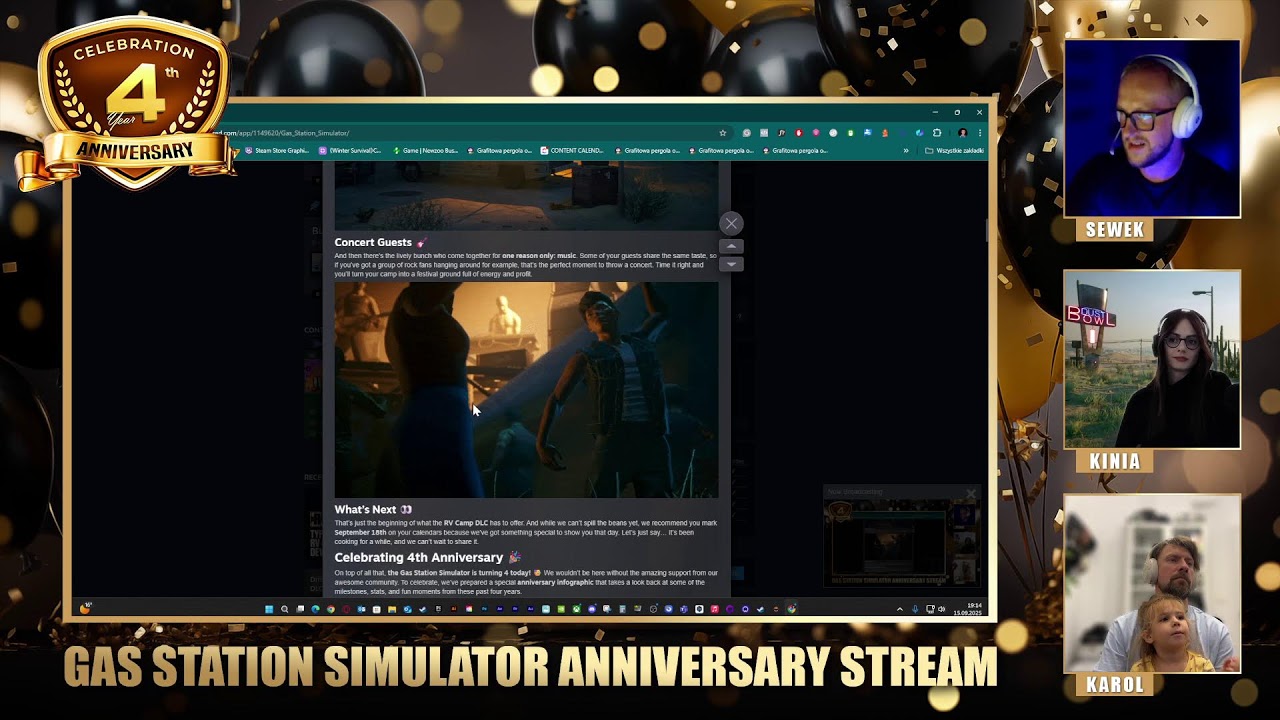Open the weather widget on the taskbar
Screen dimensions: 1280x720
coord(86,608)
